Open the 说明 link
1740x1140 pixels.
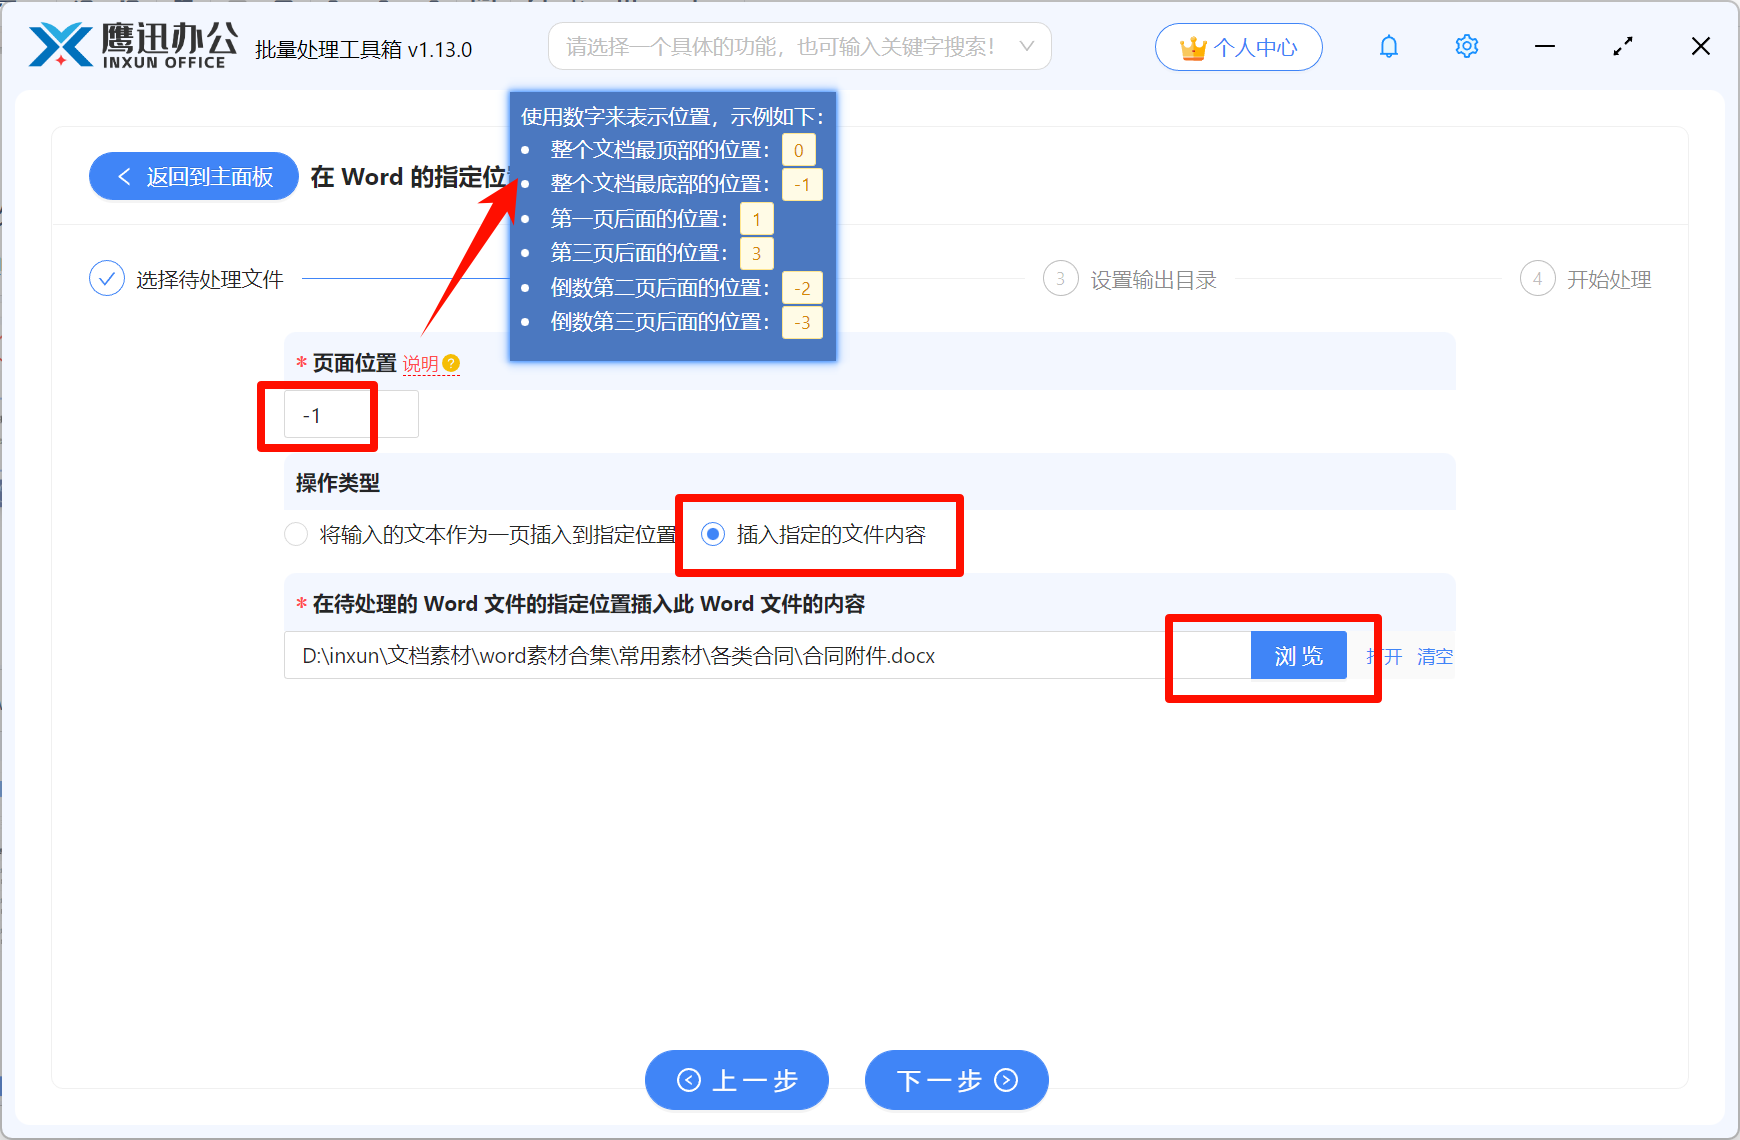click(x=421, y=363)
